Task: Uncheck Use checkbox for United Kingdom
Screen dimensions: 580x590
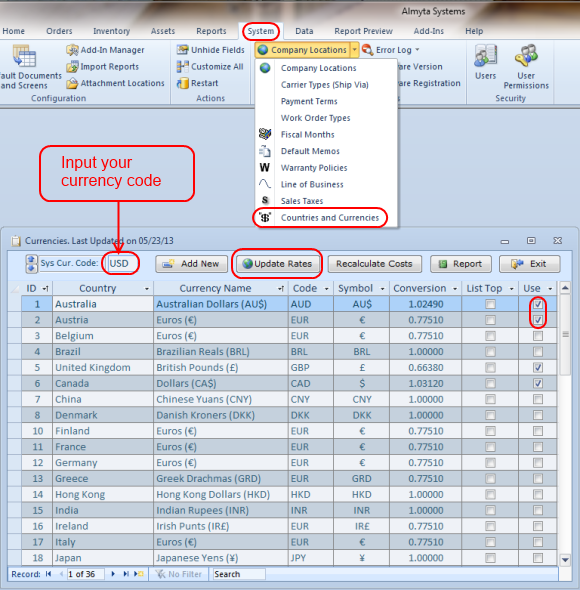Action: (x=538, y=367)
